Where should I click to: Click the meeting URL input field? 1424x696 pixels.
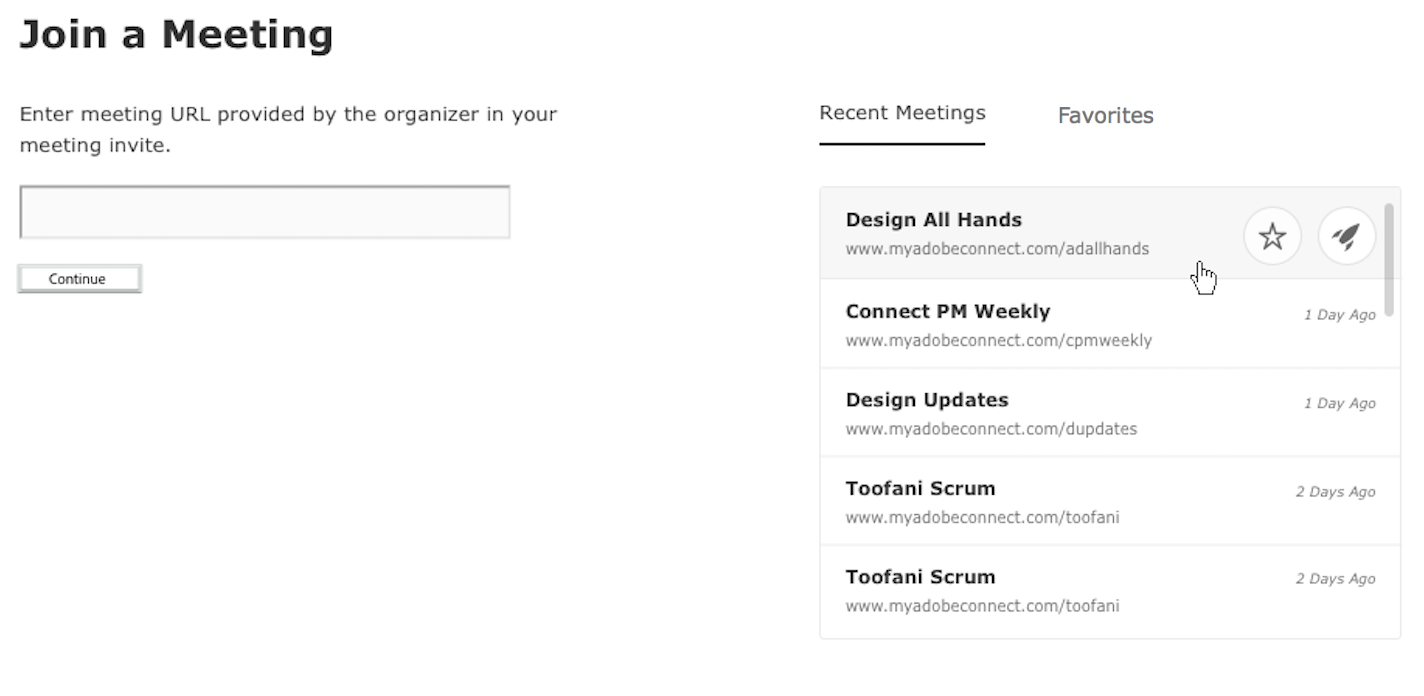tap(264, 211)
